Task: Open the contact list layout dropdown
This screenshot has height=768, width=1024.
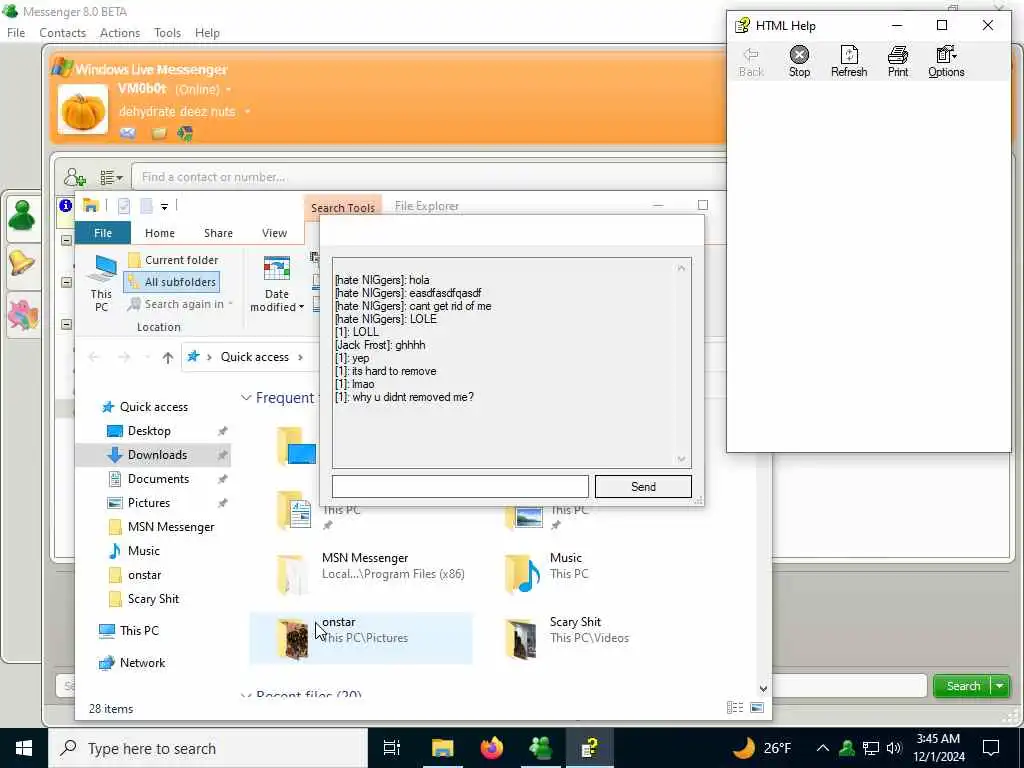Action: [111, 177]
